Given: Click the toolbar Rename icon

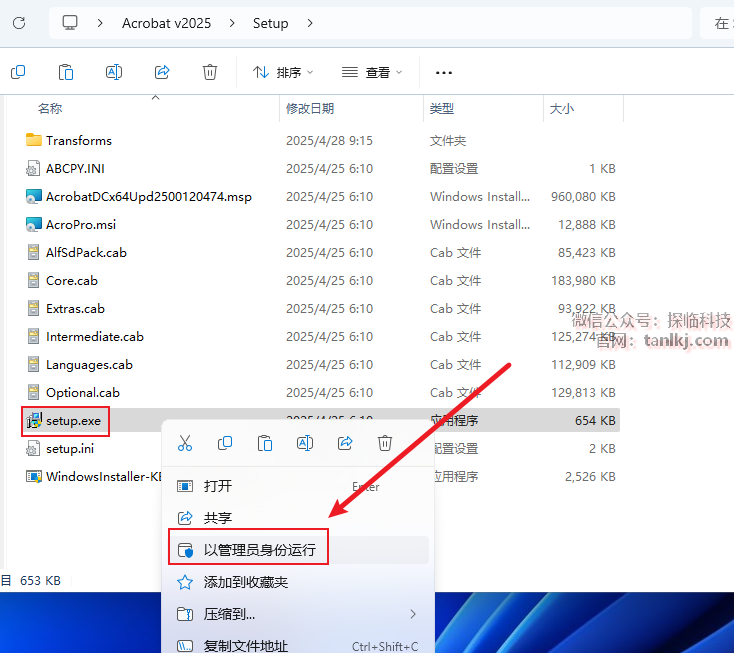Looking at the screenshot, I should point(114,72).
